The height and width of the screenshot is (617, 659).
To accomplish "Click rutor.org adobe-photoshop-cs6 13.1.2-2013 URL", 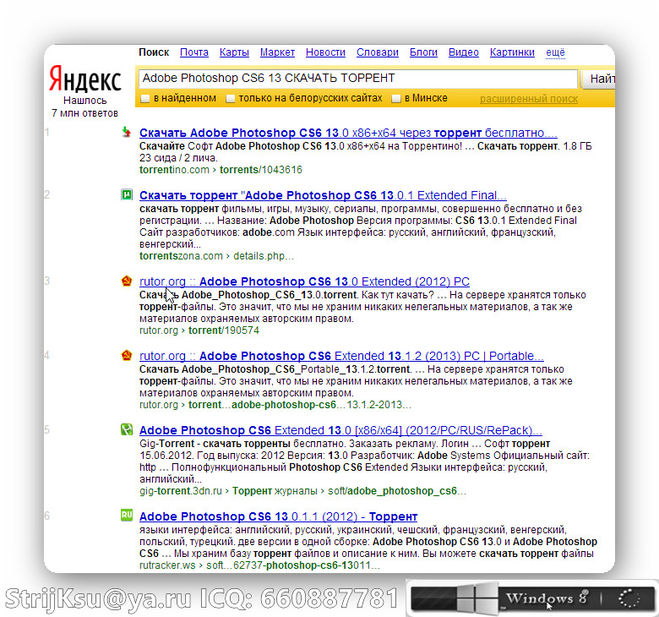I will 275,405.
